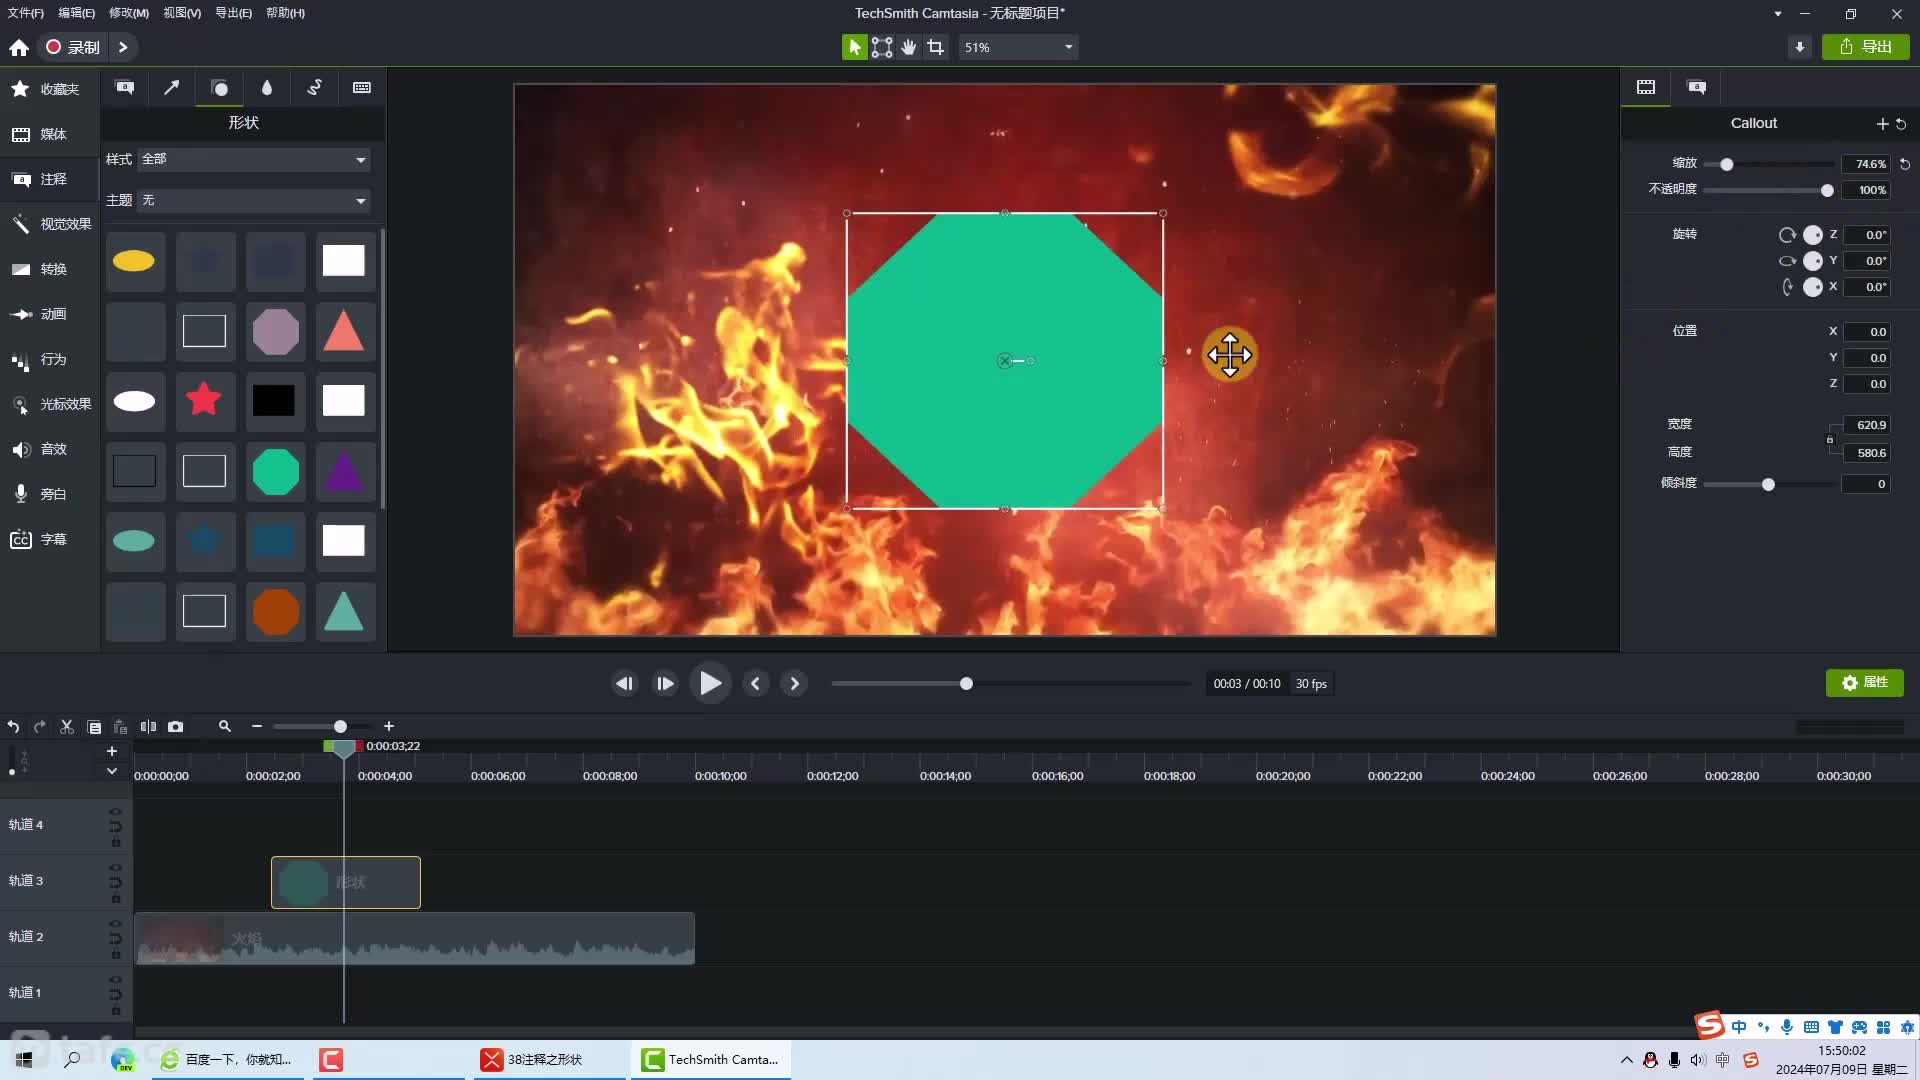The width and height of the screenshot is (1920, 1080).
Task: Open the 帮助(H) menu
Action: [285, 13]
